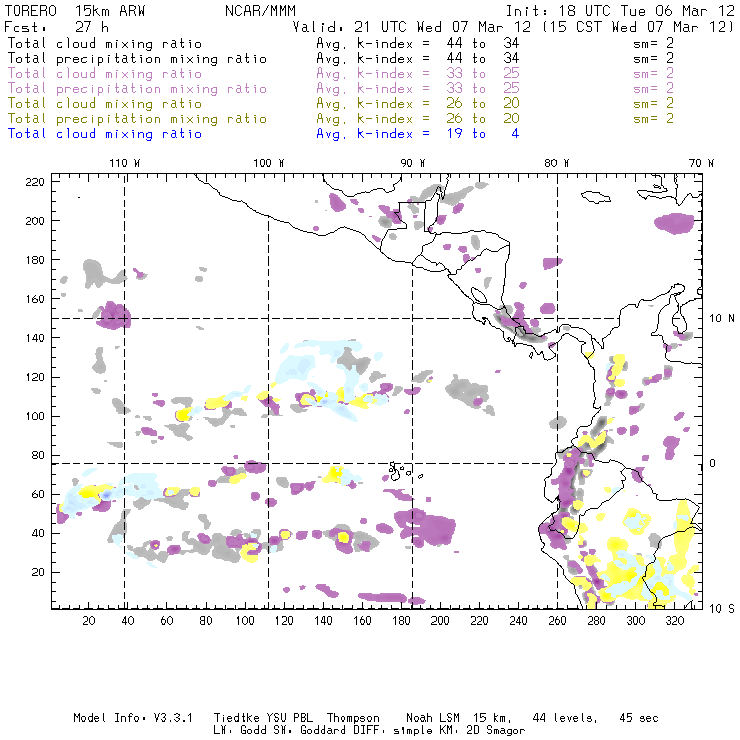The width and height of the screenshot is (740, 740).
Task: Select the 'Init: 18 UTC Tue 06 Mar 12' text
Action: (x=620, y=11)
